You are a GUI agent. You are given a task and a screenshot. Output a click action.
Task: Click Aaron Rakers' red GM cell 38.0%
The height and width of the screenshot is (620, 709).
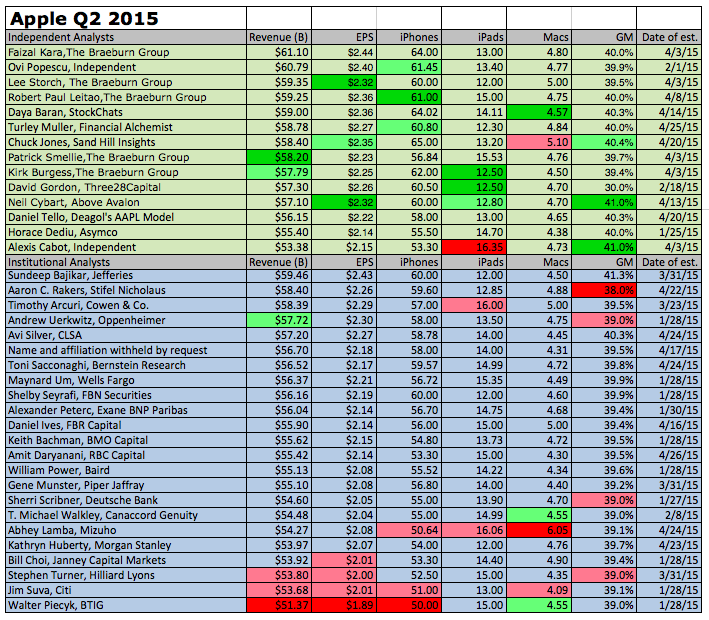click(x=605, y=291)
